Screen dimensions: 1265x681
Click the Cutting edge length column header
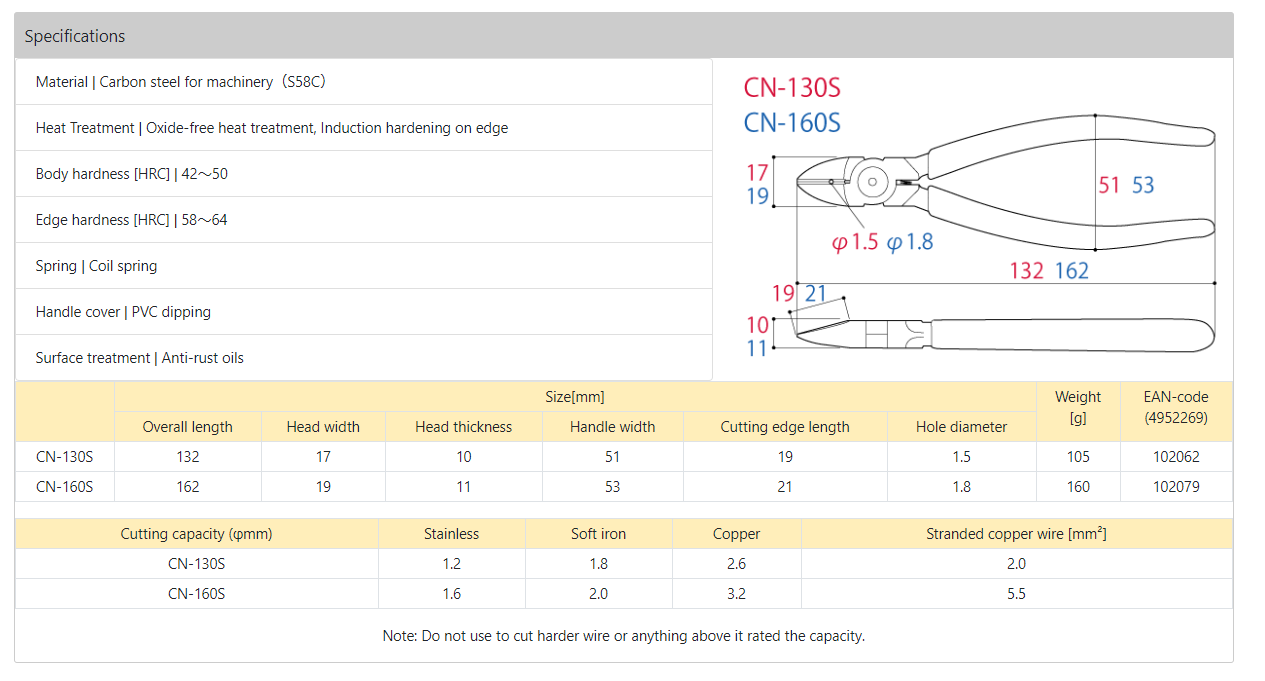785,427
